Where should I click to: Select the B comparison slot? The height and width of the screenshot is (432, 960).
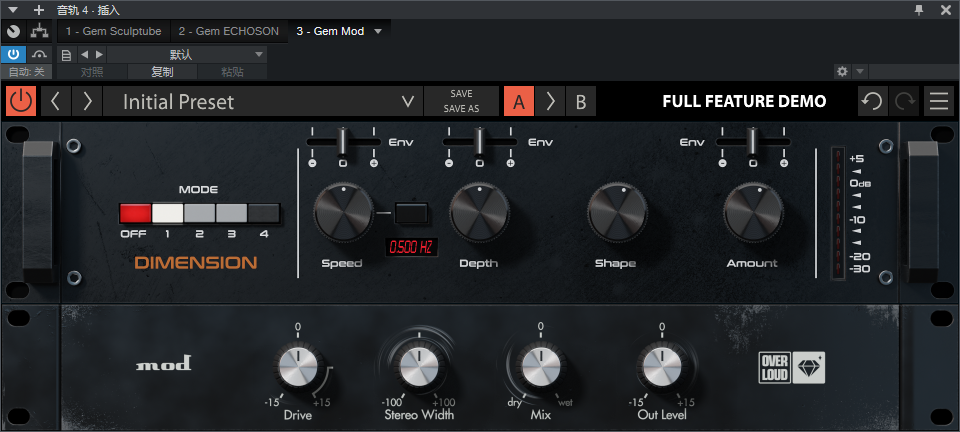(x=580, y=101)
